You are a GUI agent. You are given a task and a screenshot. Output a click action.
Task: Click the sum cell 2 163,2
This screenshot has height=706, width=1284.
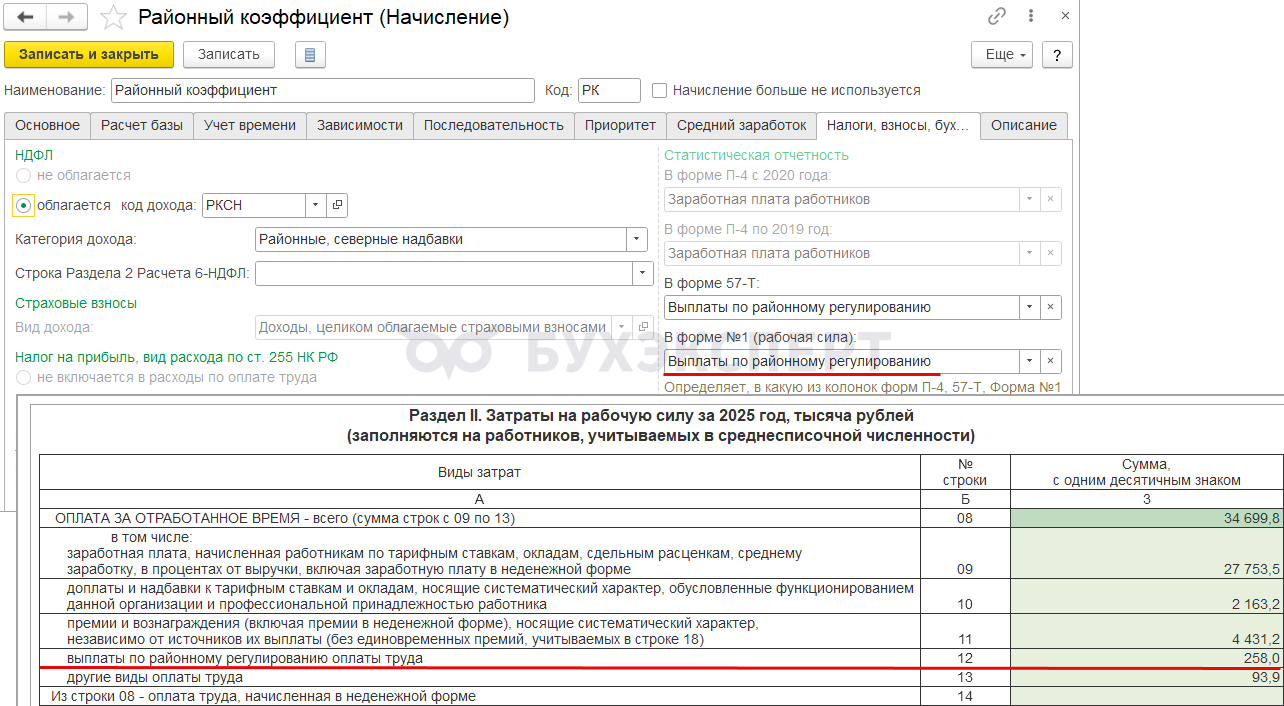[x=1146, y=596]
